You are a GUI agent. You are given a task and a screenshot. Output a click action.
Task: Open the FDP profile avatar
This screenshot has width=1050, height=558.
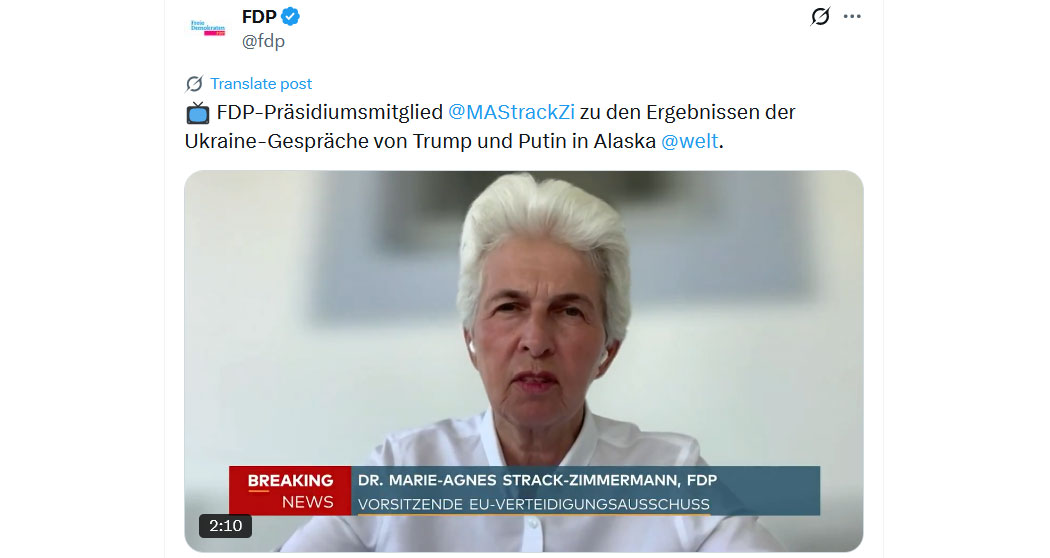(208, 28)
